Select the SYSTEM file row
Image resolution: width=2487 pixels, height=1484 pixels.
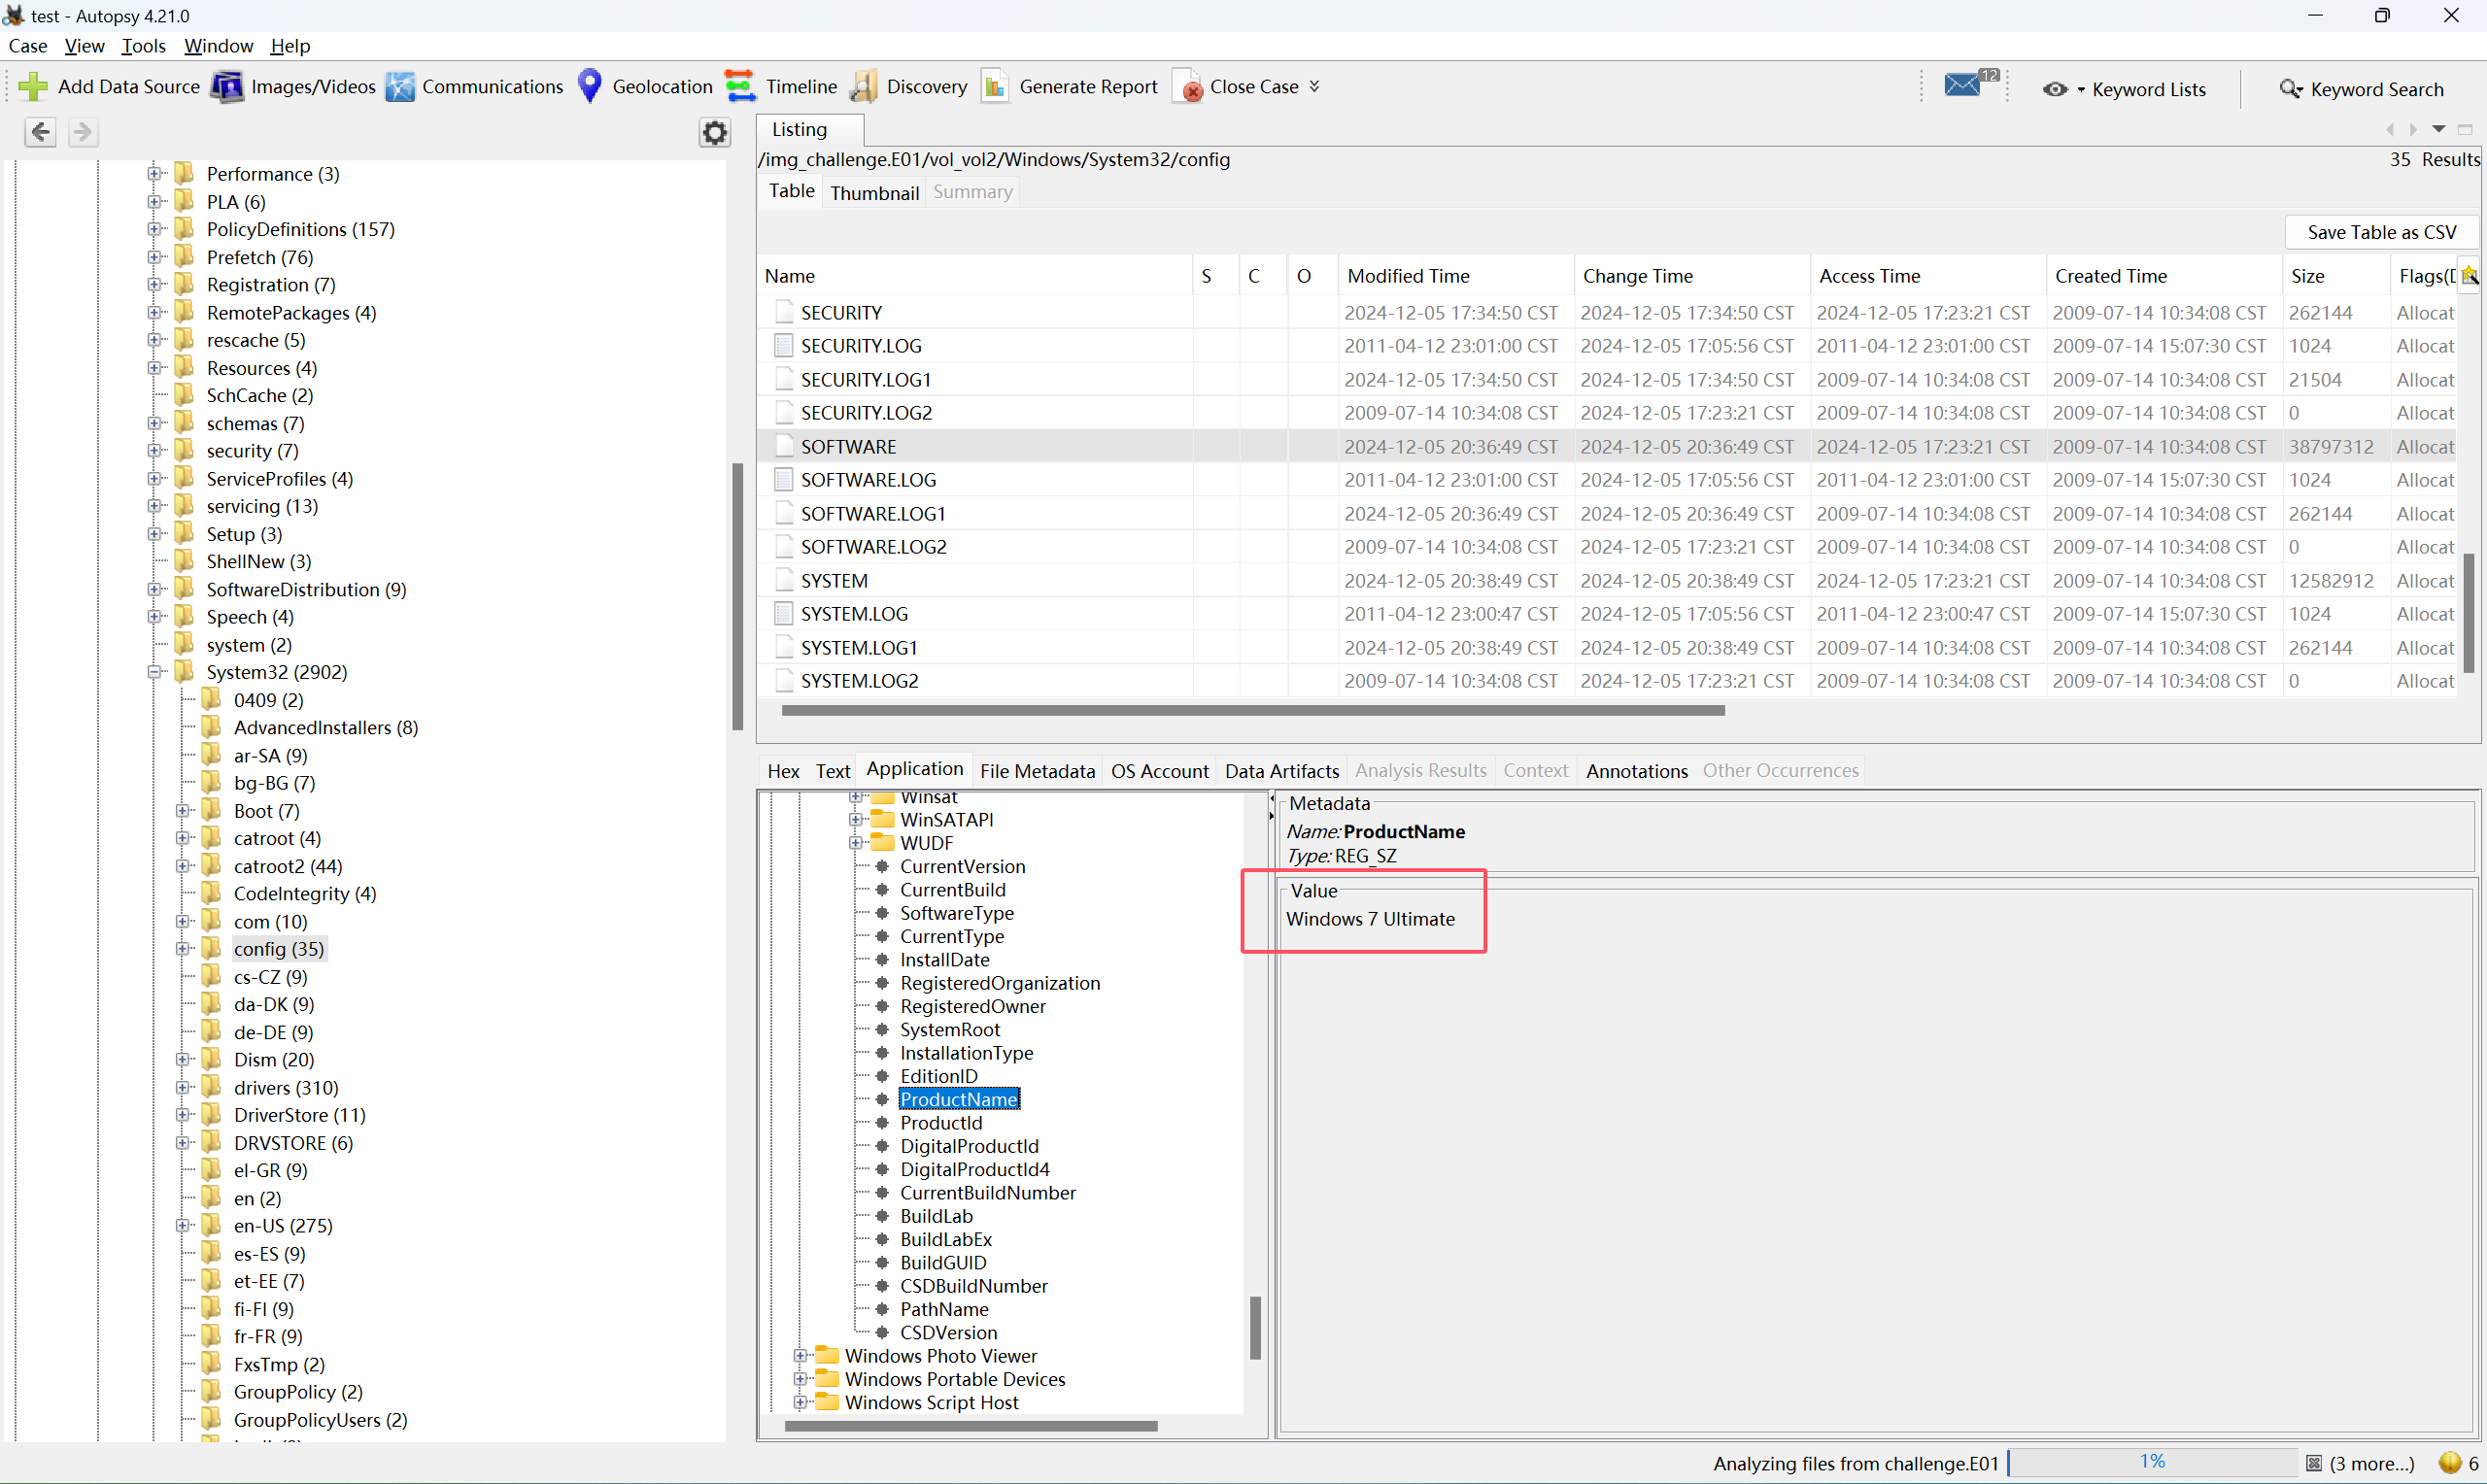(1607, 580)
